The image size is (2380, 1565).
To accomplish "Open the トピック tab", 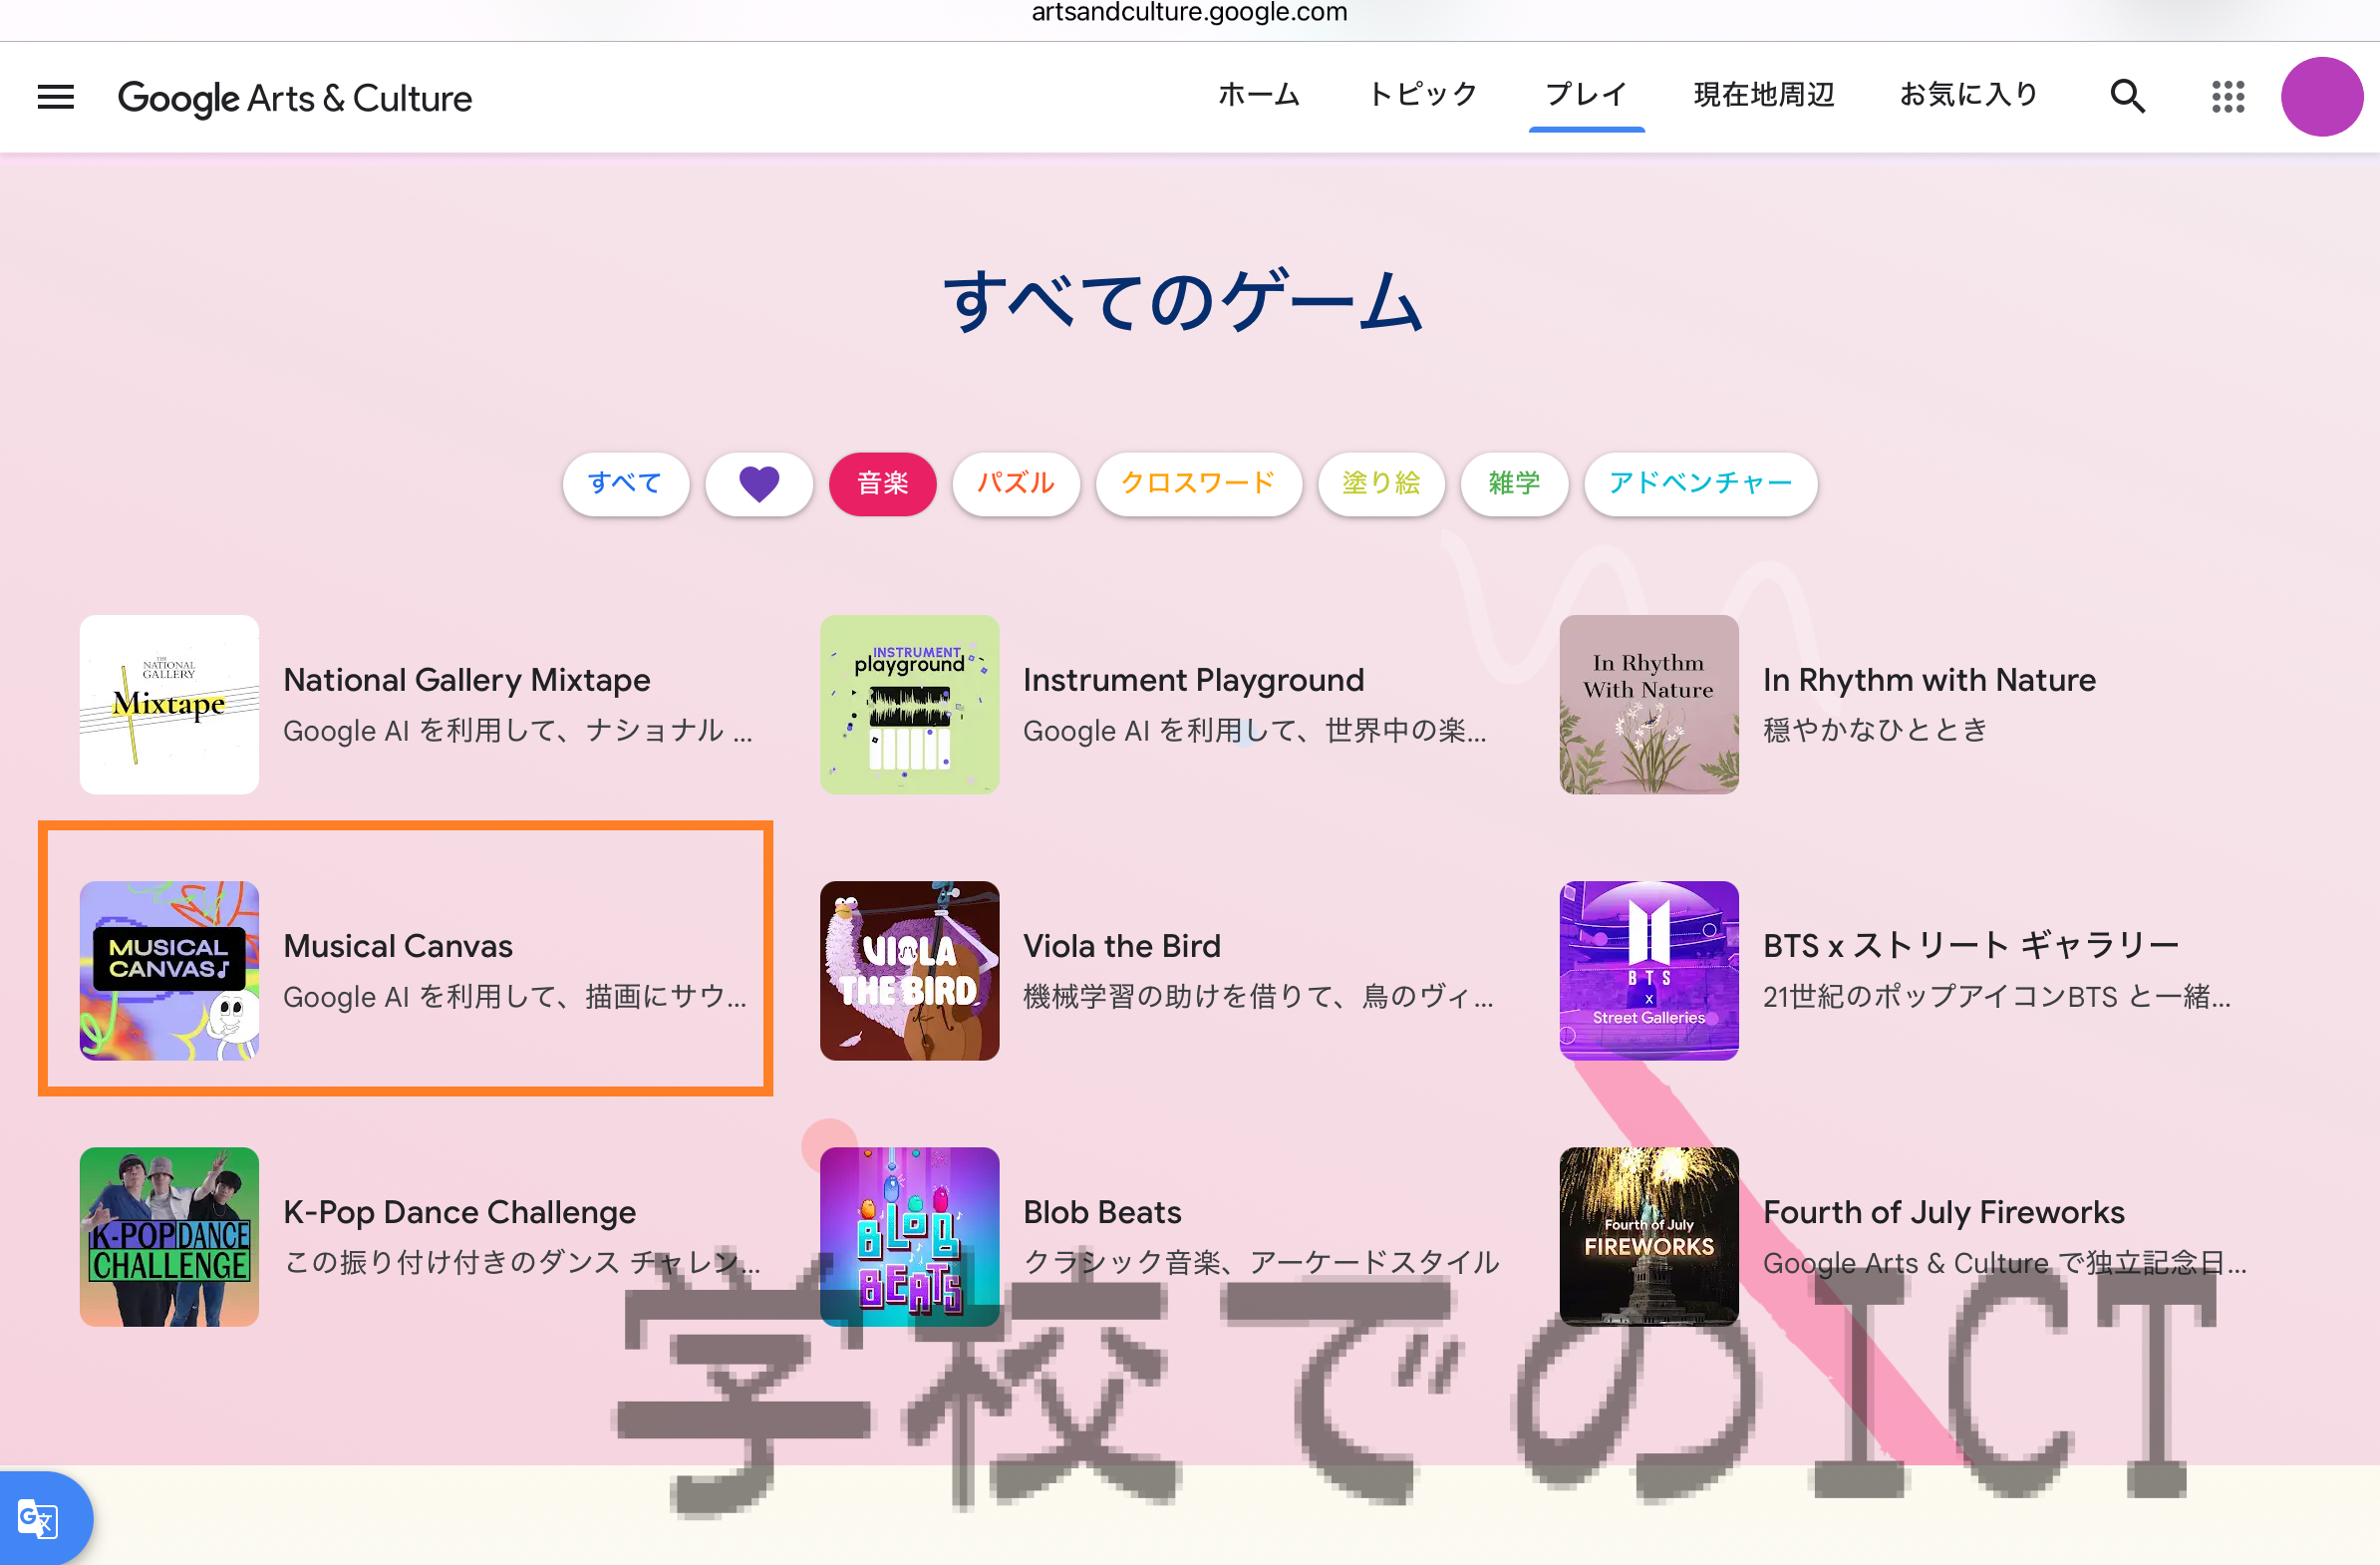I will pos(1423,95).
